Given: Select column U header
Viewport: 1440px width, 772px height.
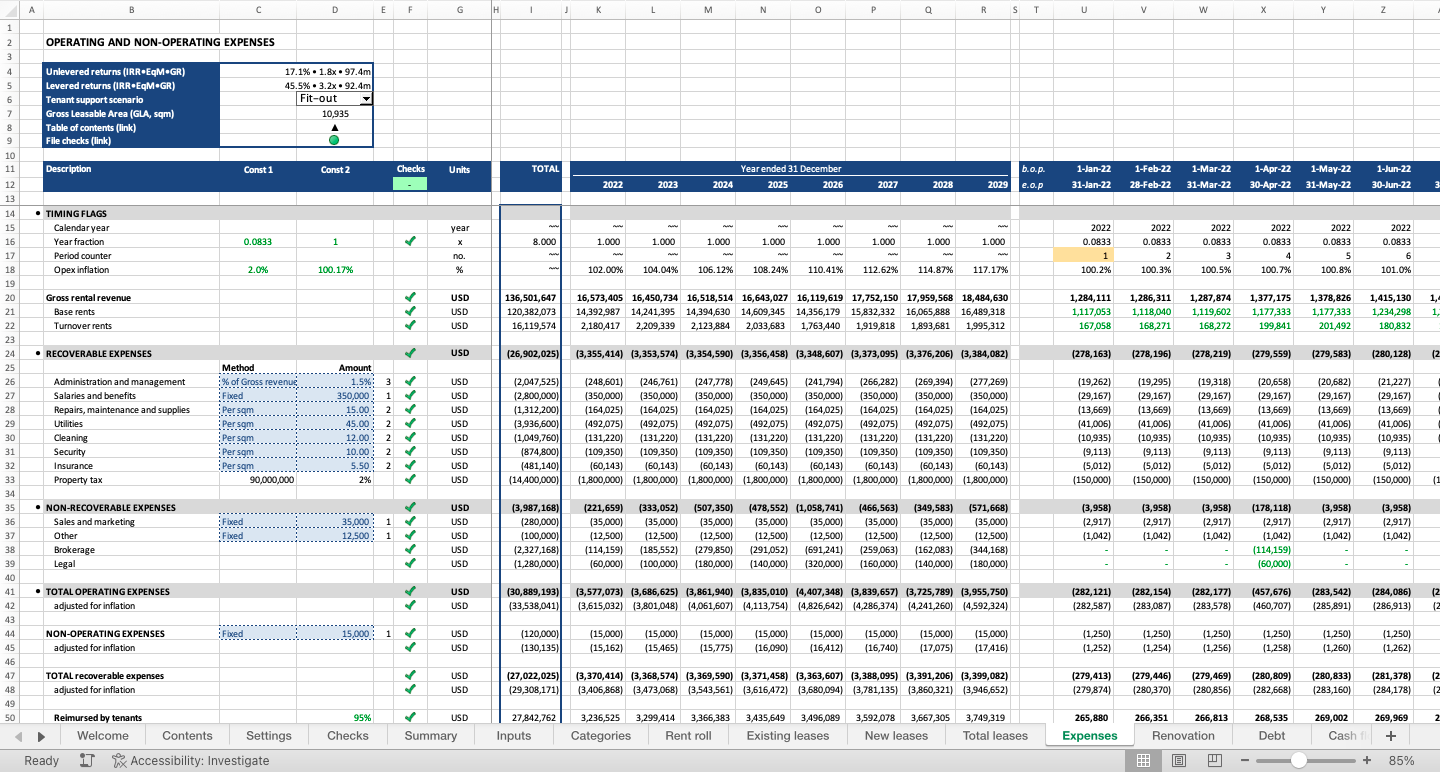Looking at the screenshot, I should pos(1085,10).
